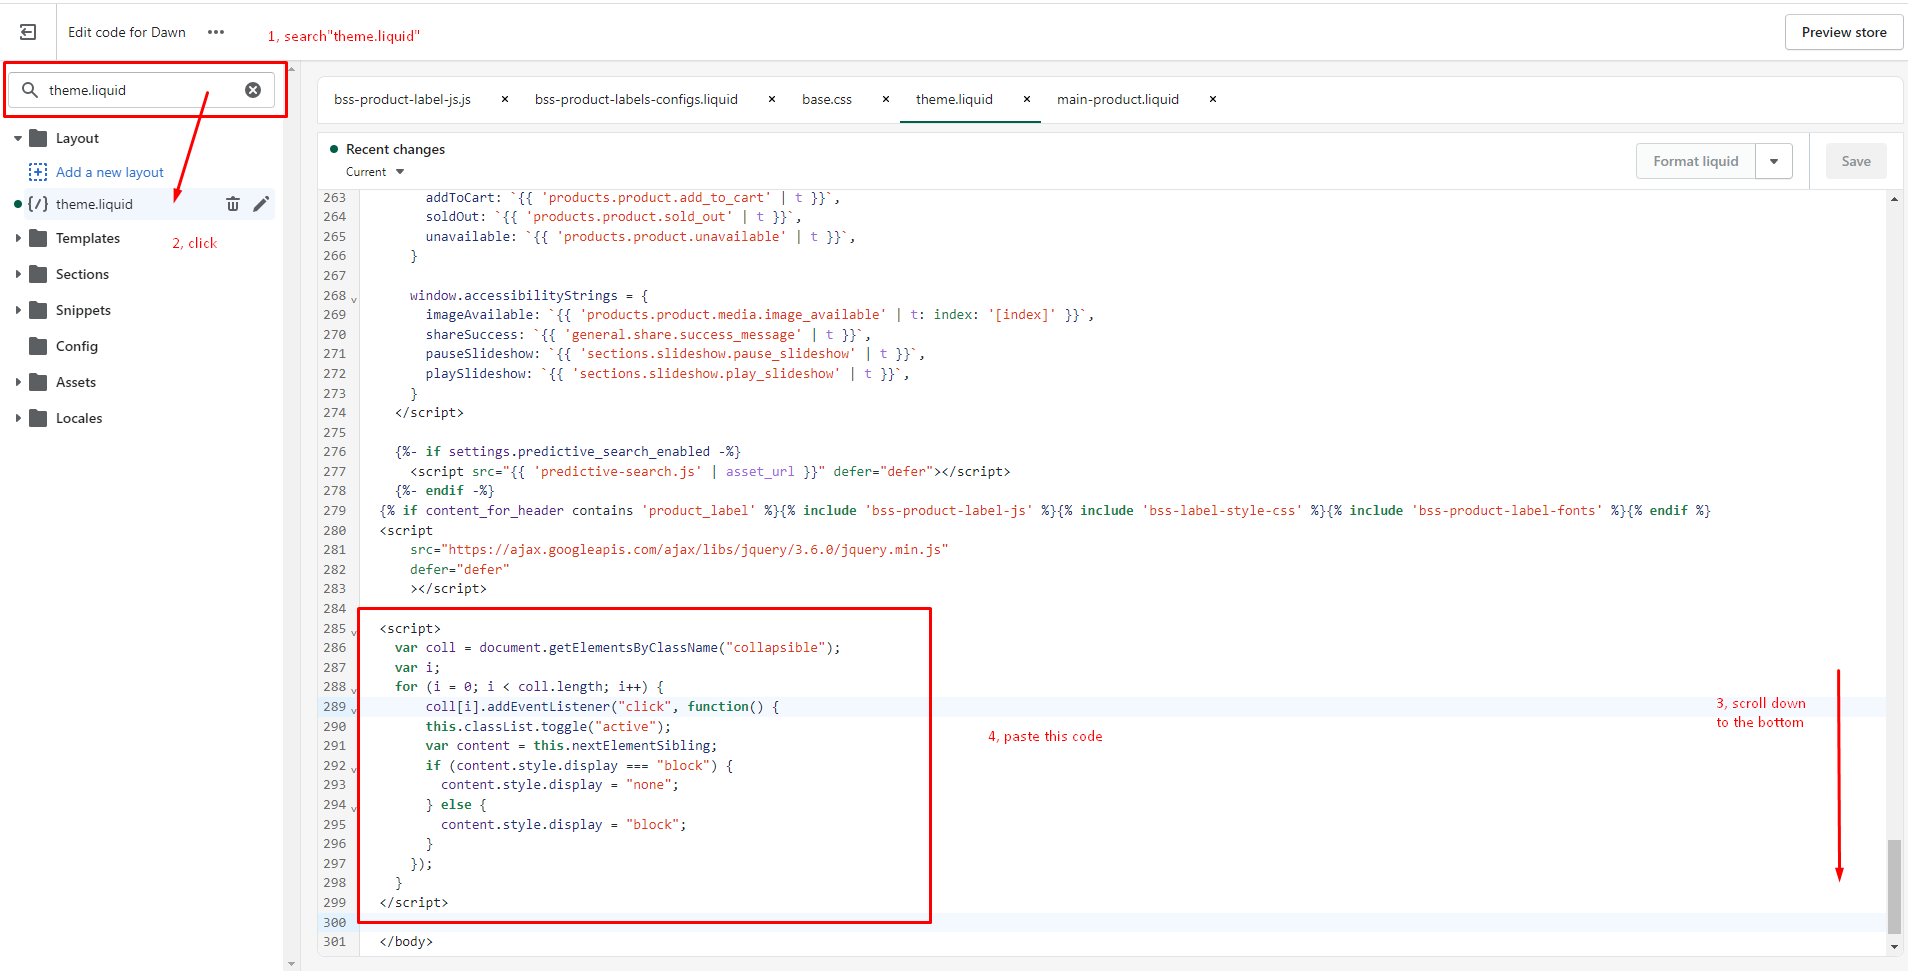
Task: Switch to bss-product-labels-configs.liquid tab
Action: 636,99
